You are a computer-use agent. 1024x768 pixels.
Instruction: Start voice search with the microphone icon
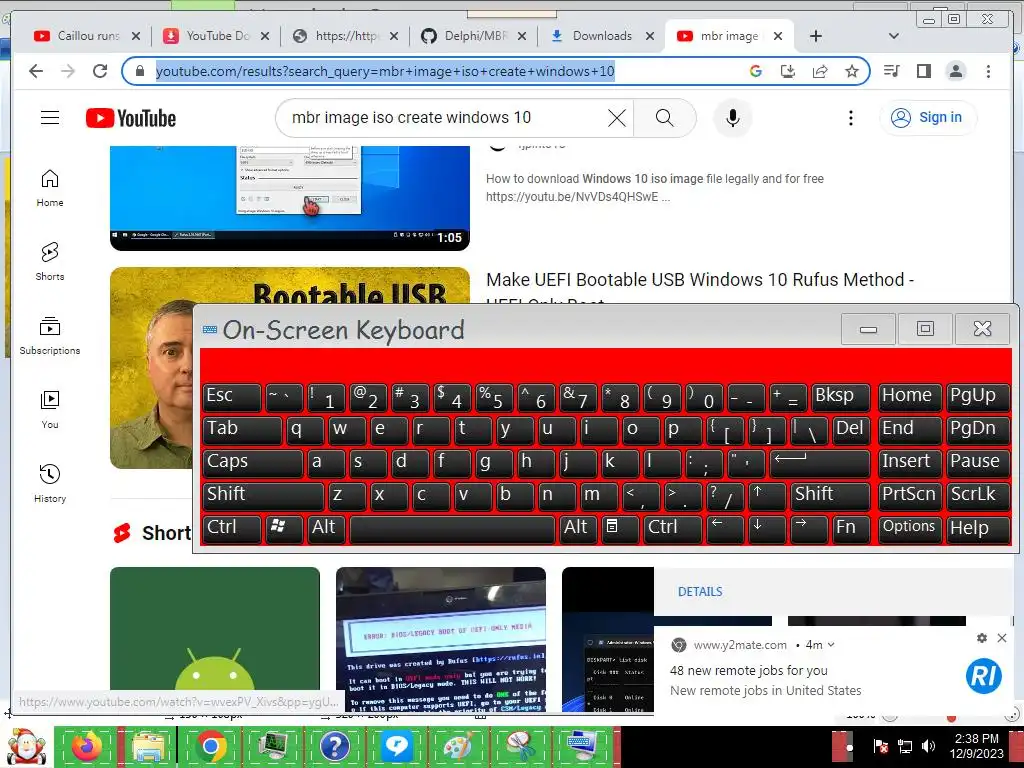(x=733, y=118)
